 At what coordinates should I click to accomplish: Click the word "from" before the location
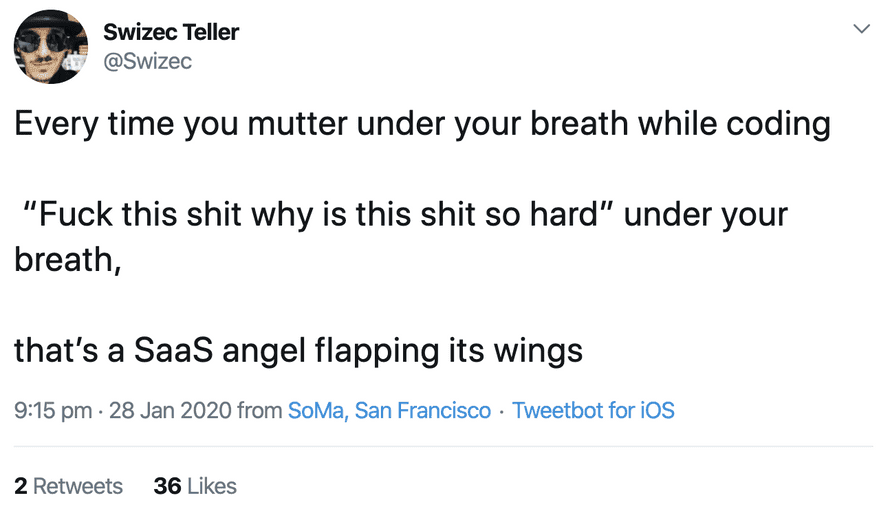click(x=259, y=410)
